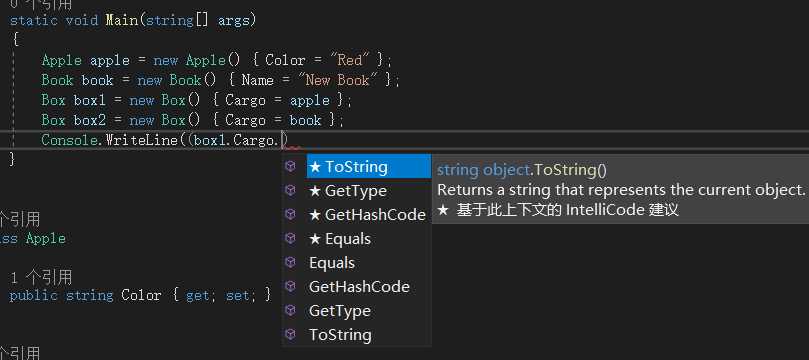Pick unstarred GetType in completion list
Screen dimensions: 809x360
pos(368,310)
